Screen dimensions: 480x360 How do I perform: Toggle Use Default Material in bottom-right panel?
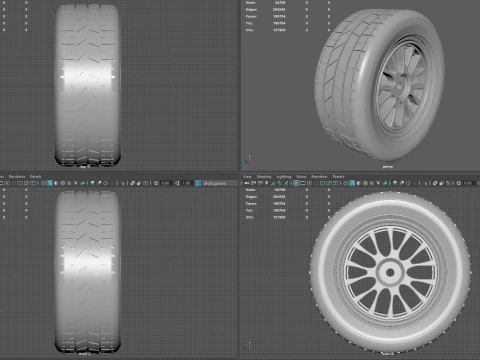coord(359,183)
